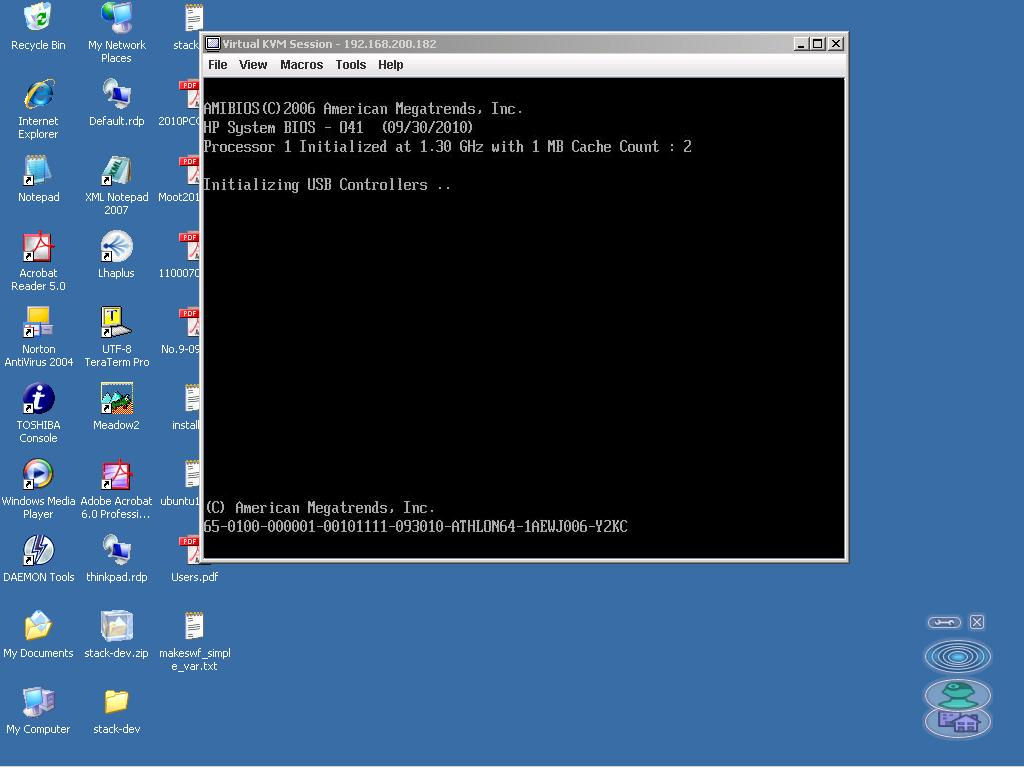
Task: Select the Acrobat Reader 5.0 shortcut
Action: point(38,247)
